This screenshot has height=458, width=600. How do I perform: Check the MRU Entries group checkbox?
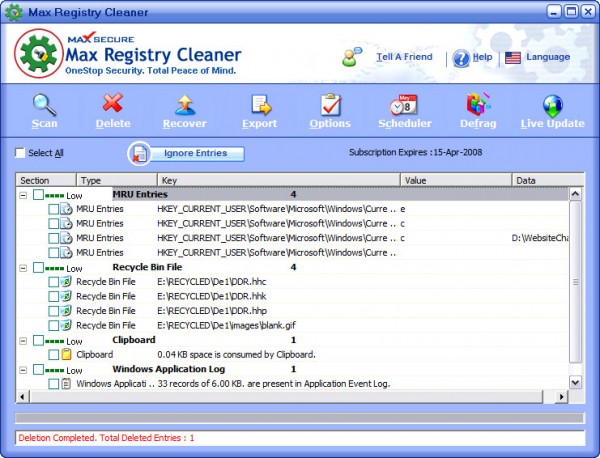pos(38,195)
